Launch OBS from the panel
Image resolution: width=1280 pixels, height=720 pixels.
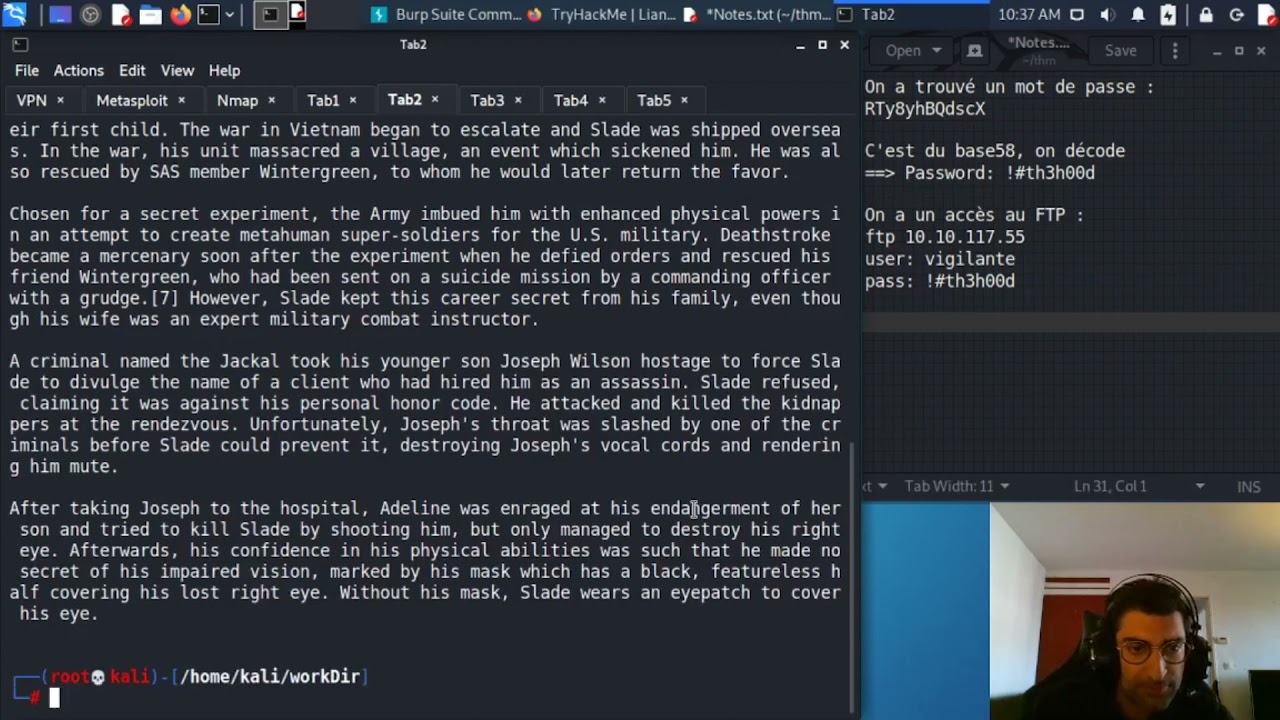(x=90, y=15)
